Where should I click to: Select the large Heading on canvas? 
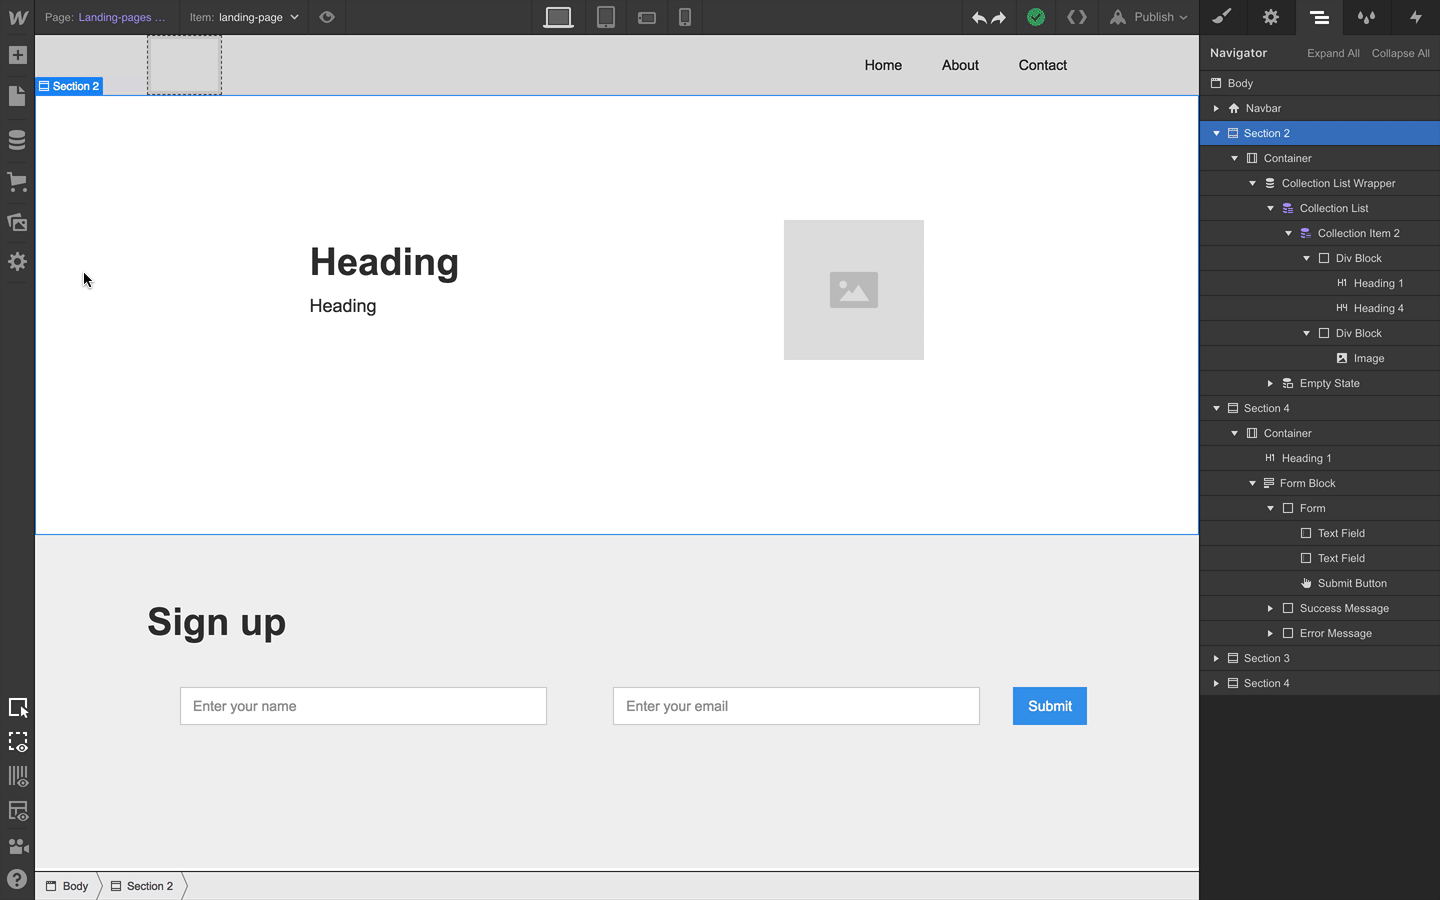pos(384,262)
